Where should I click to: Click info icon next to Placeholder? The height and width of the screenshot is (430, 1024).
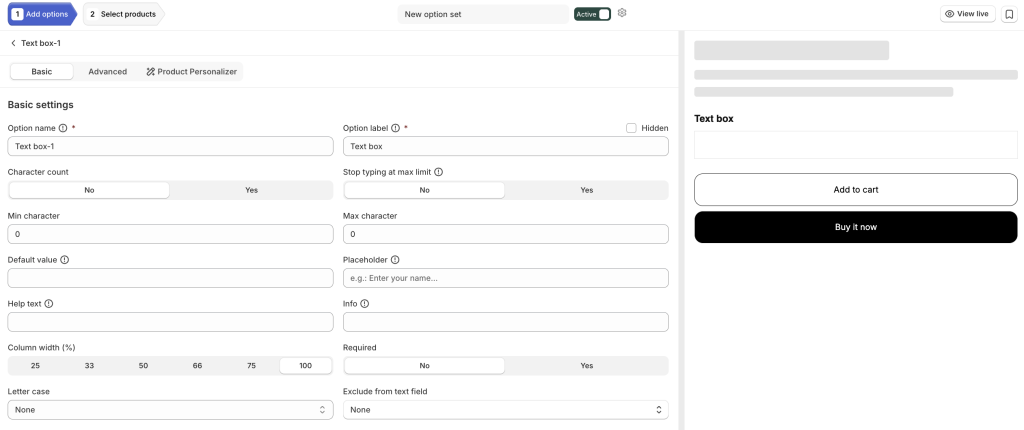395,259
